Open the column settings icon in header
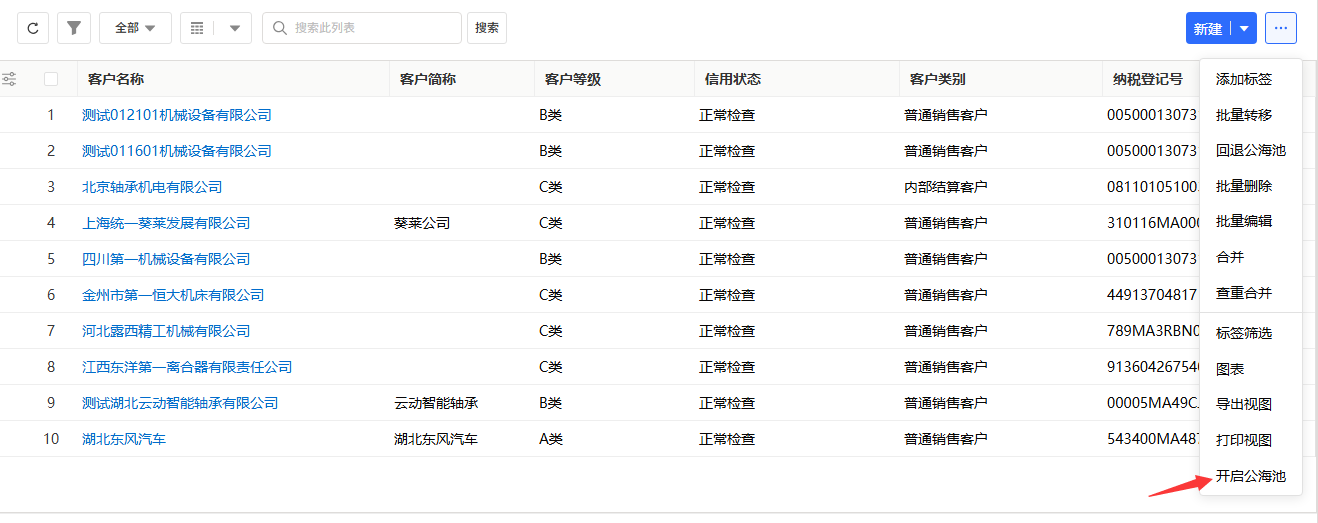 tap(9, 79)
